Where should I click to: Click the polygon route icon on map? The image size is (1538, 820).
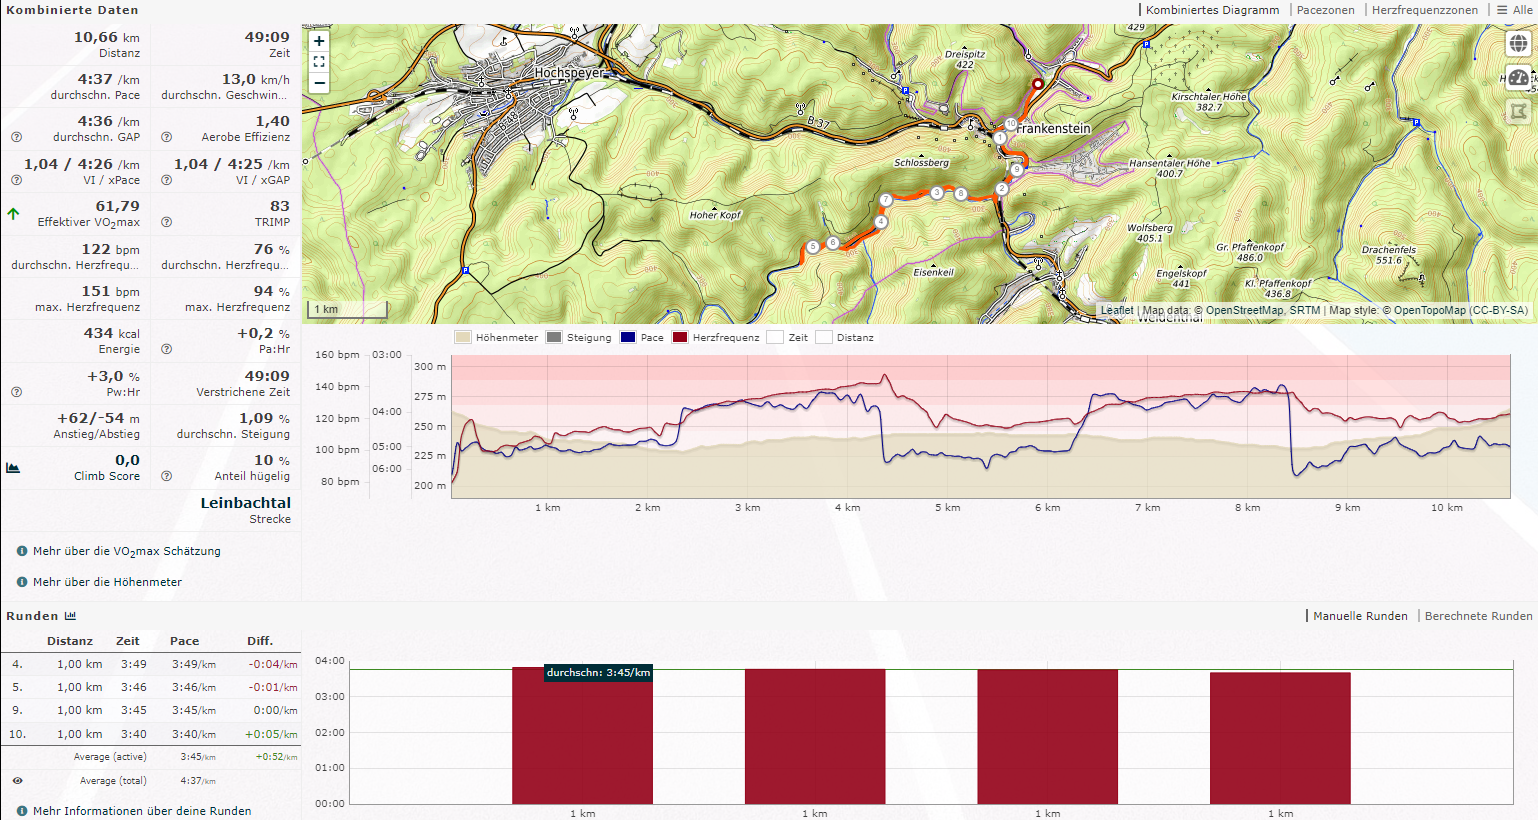1518,112
